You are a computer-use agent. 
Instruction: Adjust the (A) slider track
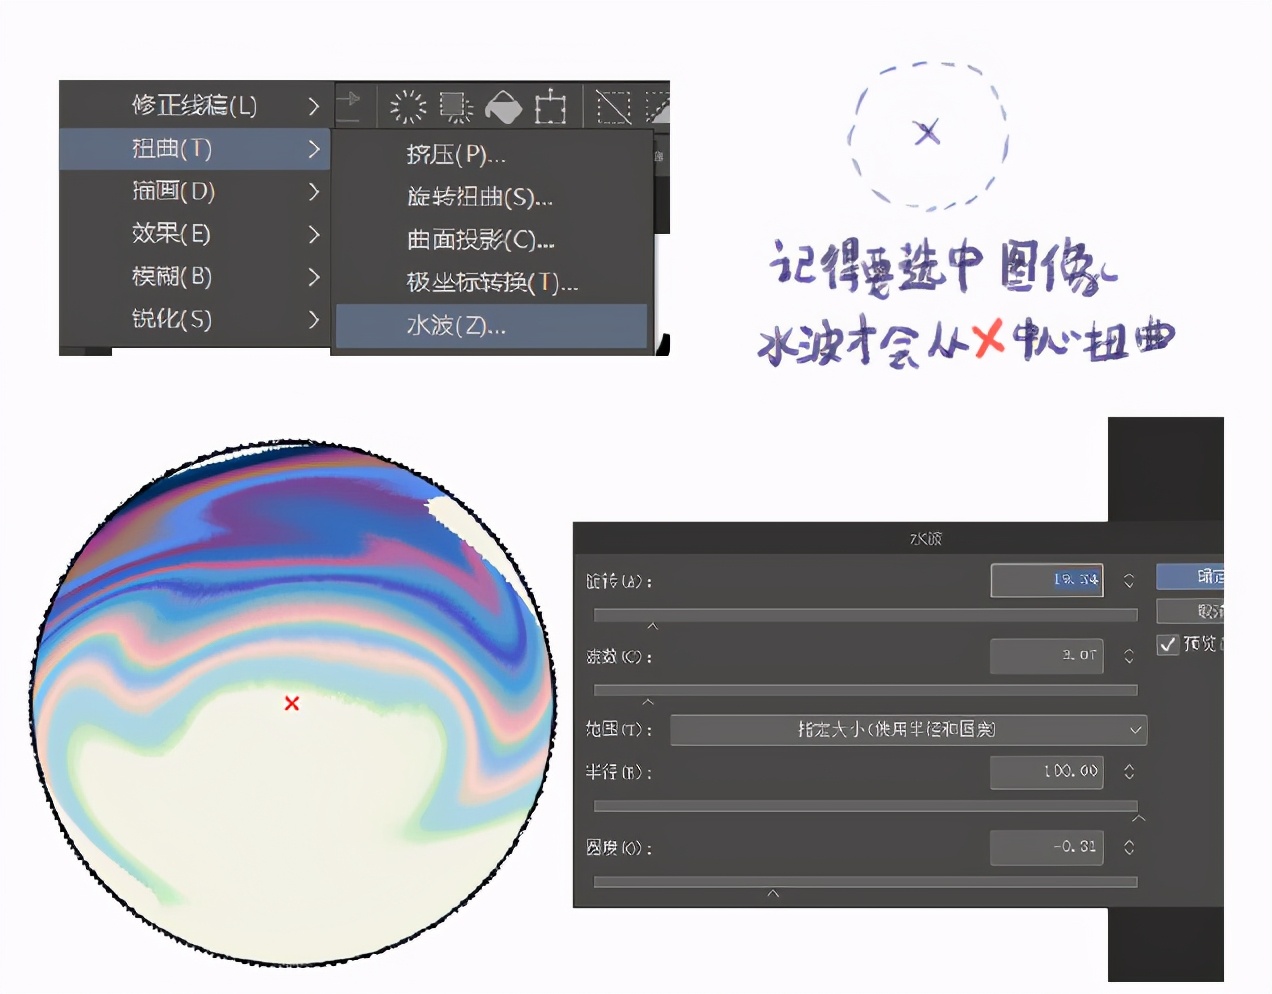click(x=865, y=614)
